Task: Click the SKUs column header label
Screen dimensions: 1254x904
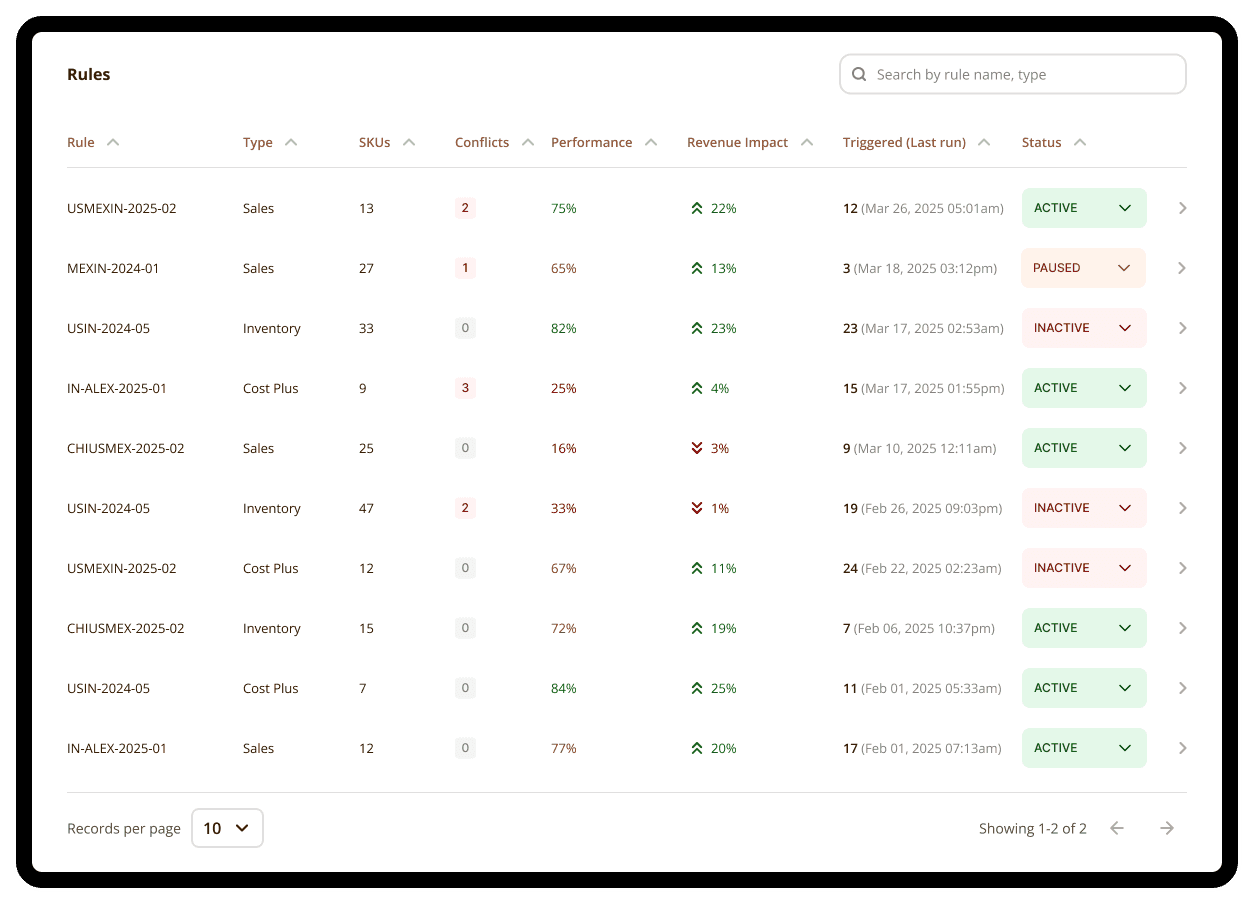Action: 375,142
